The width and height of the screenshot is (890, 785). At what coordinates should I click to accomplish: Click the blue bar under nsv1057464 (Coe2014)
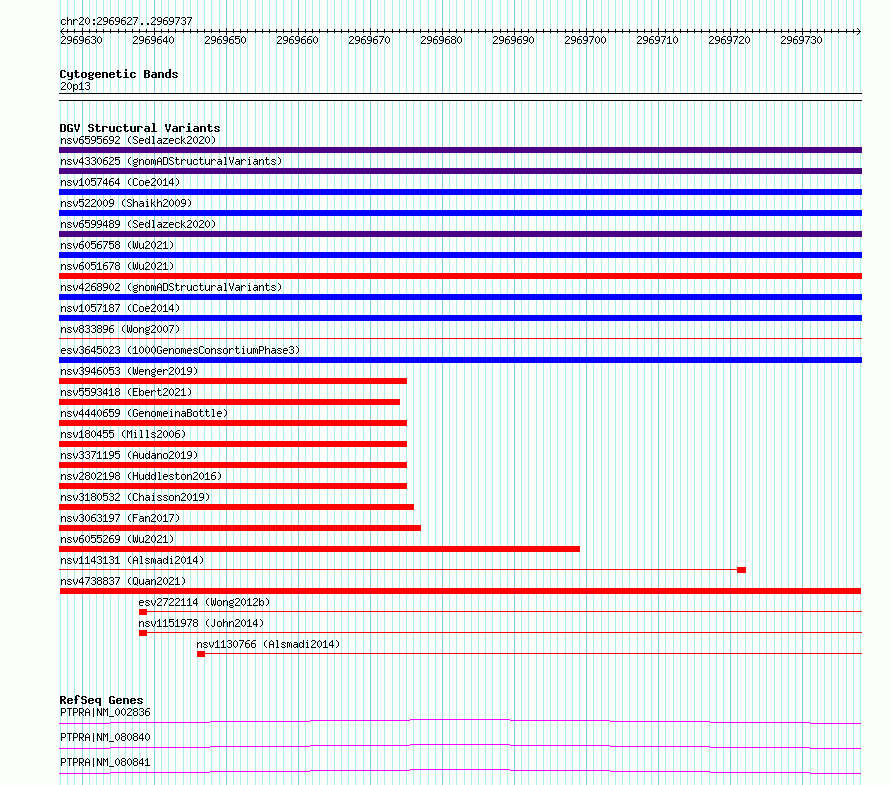click(x=460, y=192)
